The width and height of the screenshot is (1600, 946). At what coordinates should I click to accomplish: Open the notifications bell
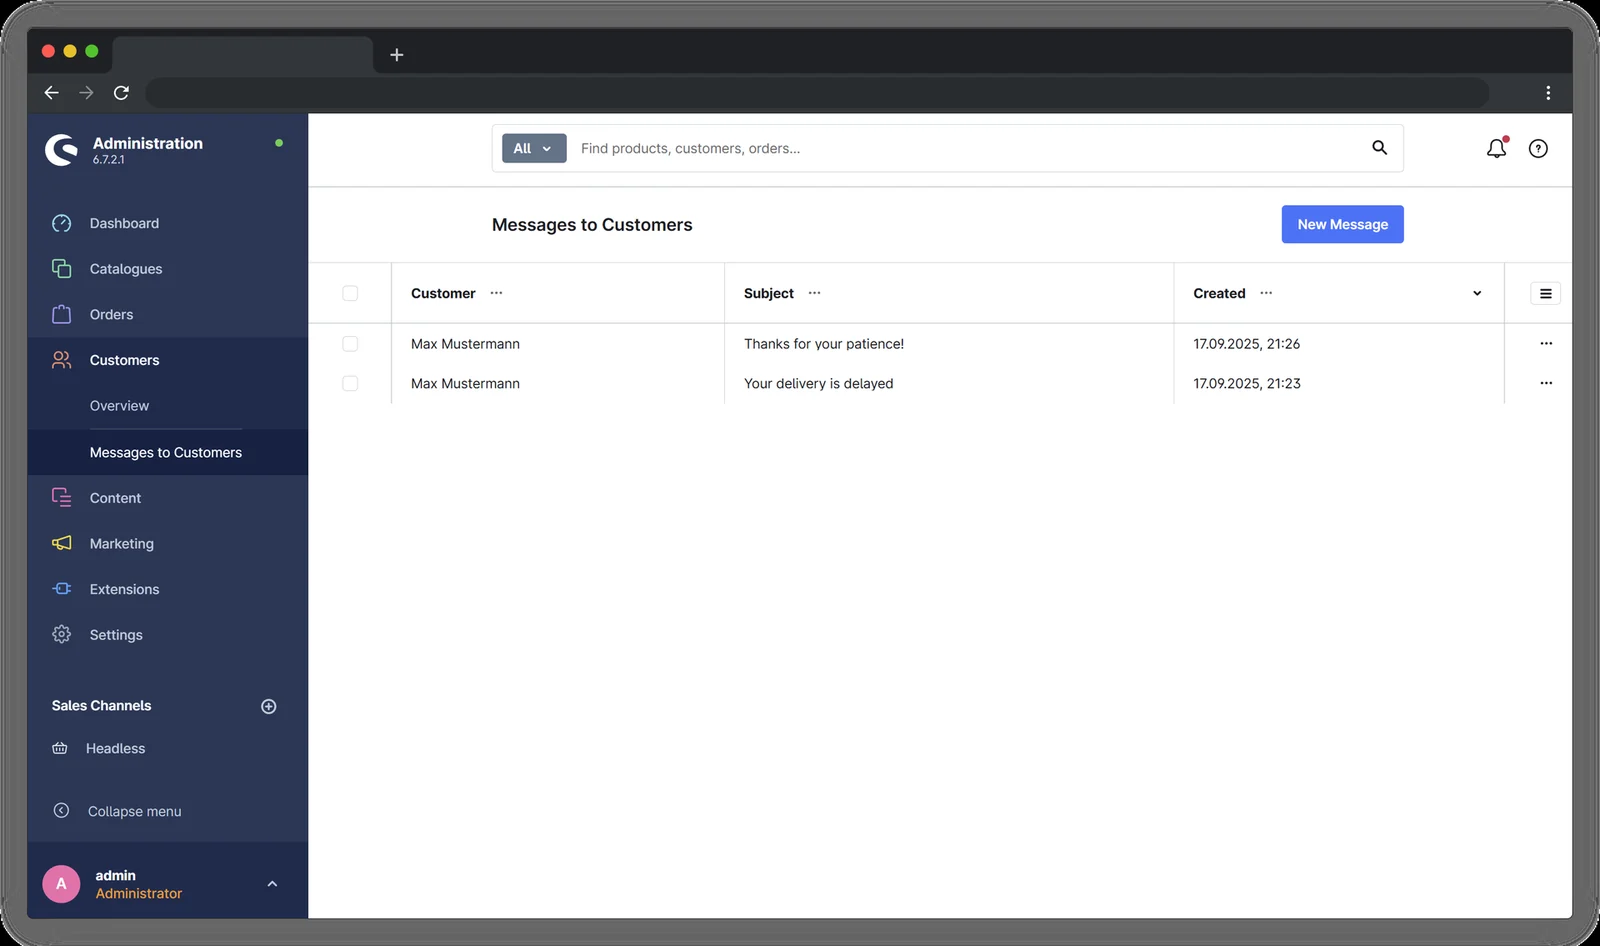tap(1496, 148)
